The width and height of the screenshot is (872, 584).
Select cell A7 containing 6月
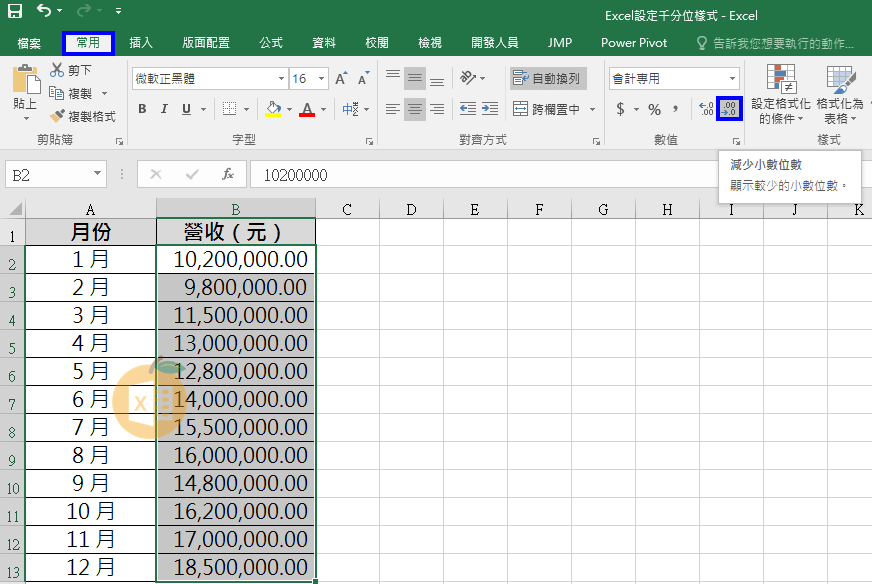point(91,399)
